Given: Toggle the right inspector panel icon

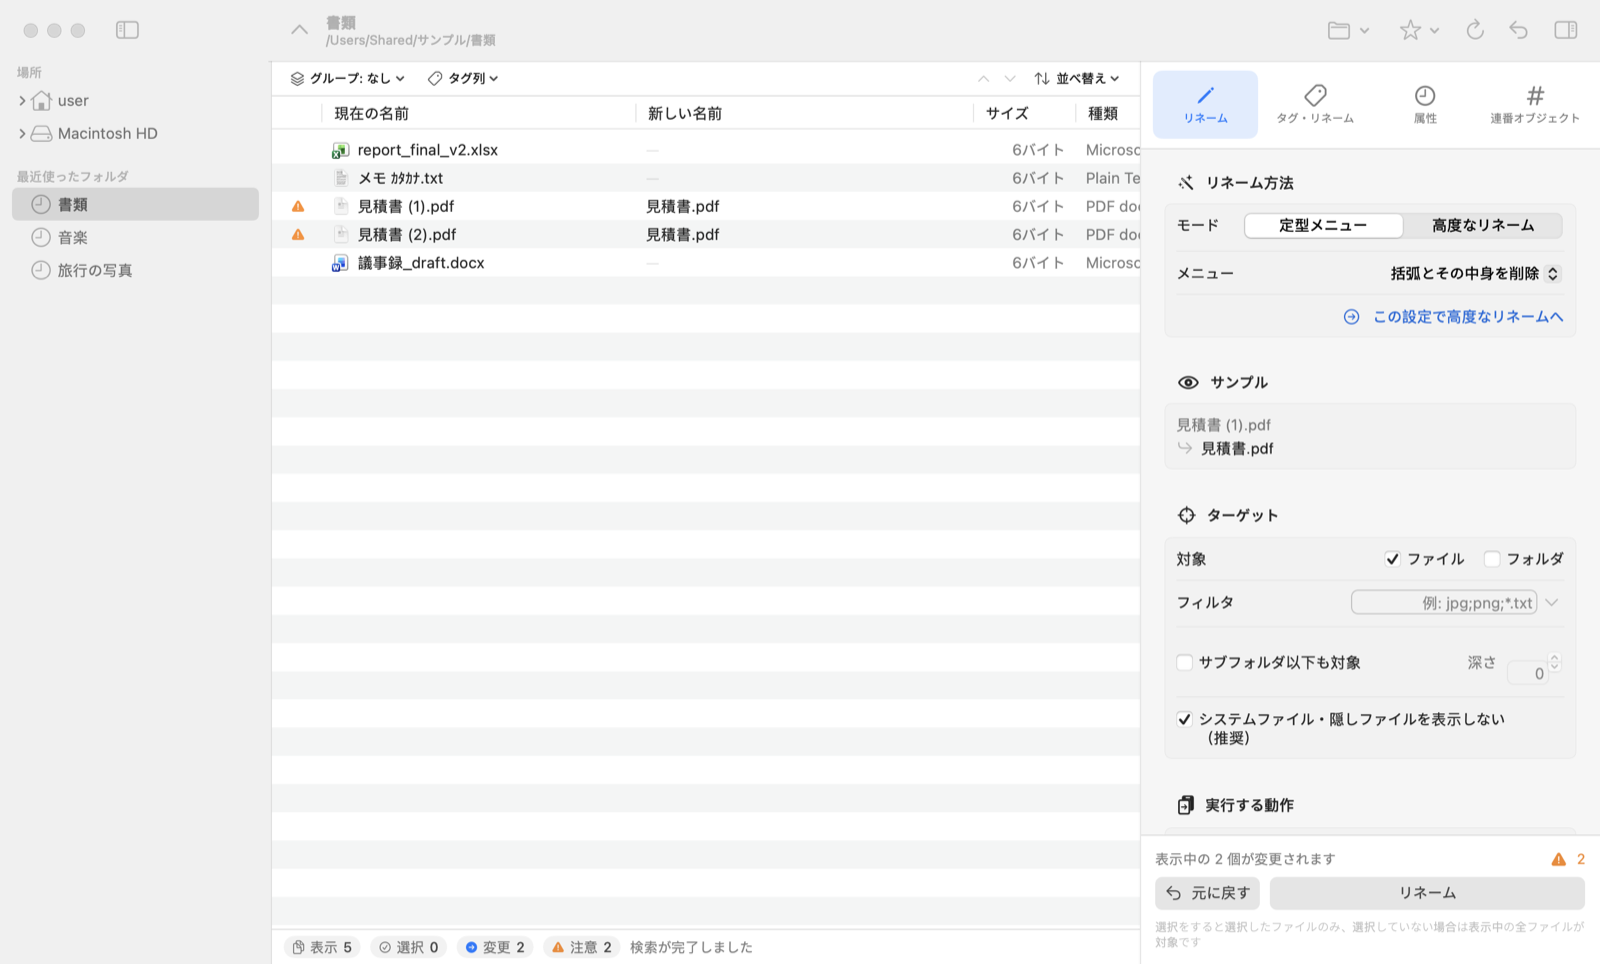Looking at the screenshot, I should click(x=1565, y=30).
